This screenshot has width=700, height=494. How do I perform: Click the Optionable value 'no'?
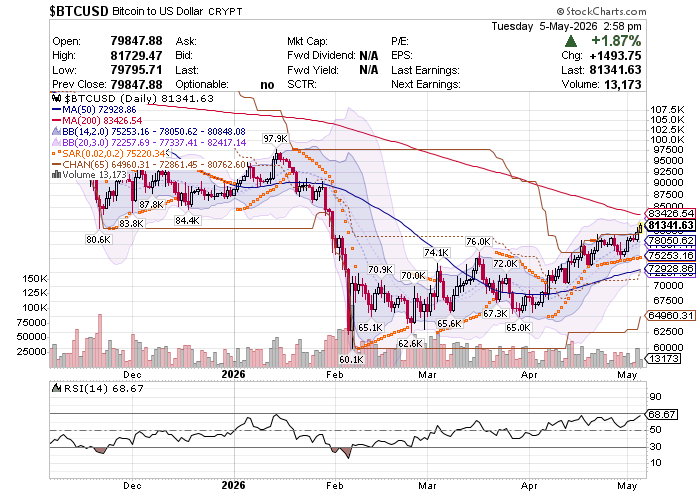tap(267, 85)
